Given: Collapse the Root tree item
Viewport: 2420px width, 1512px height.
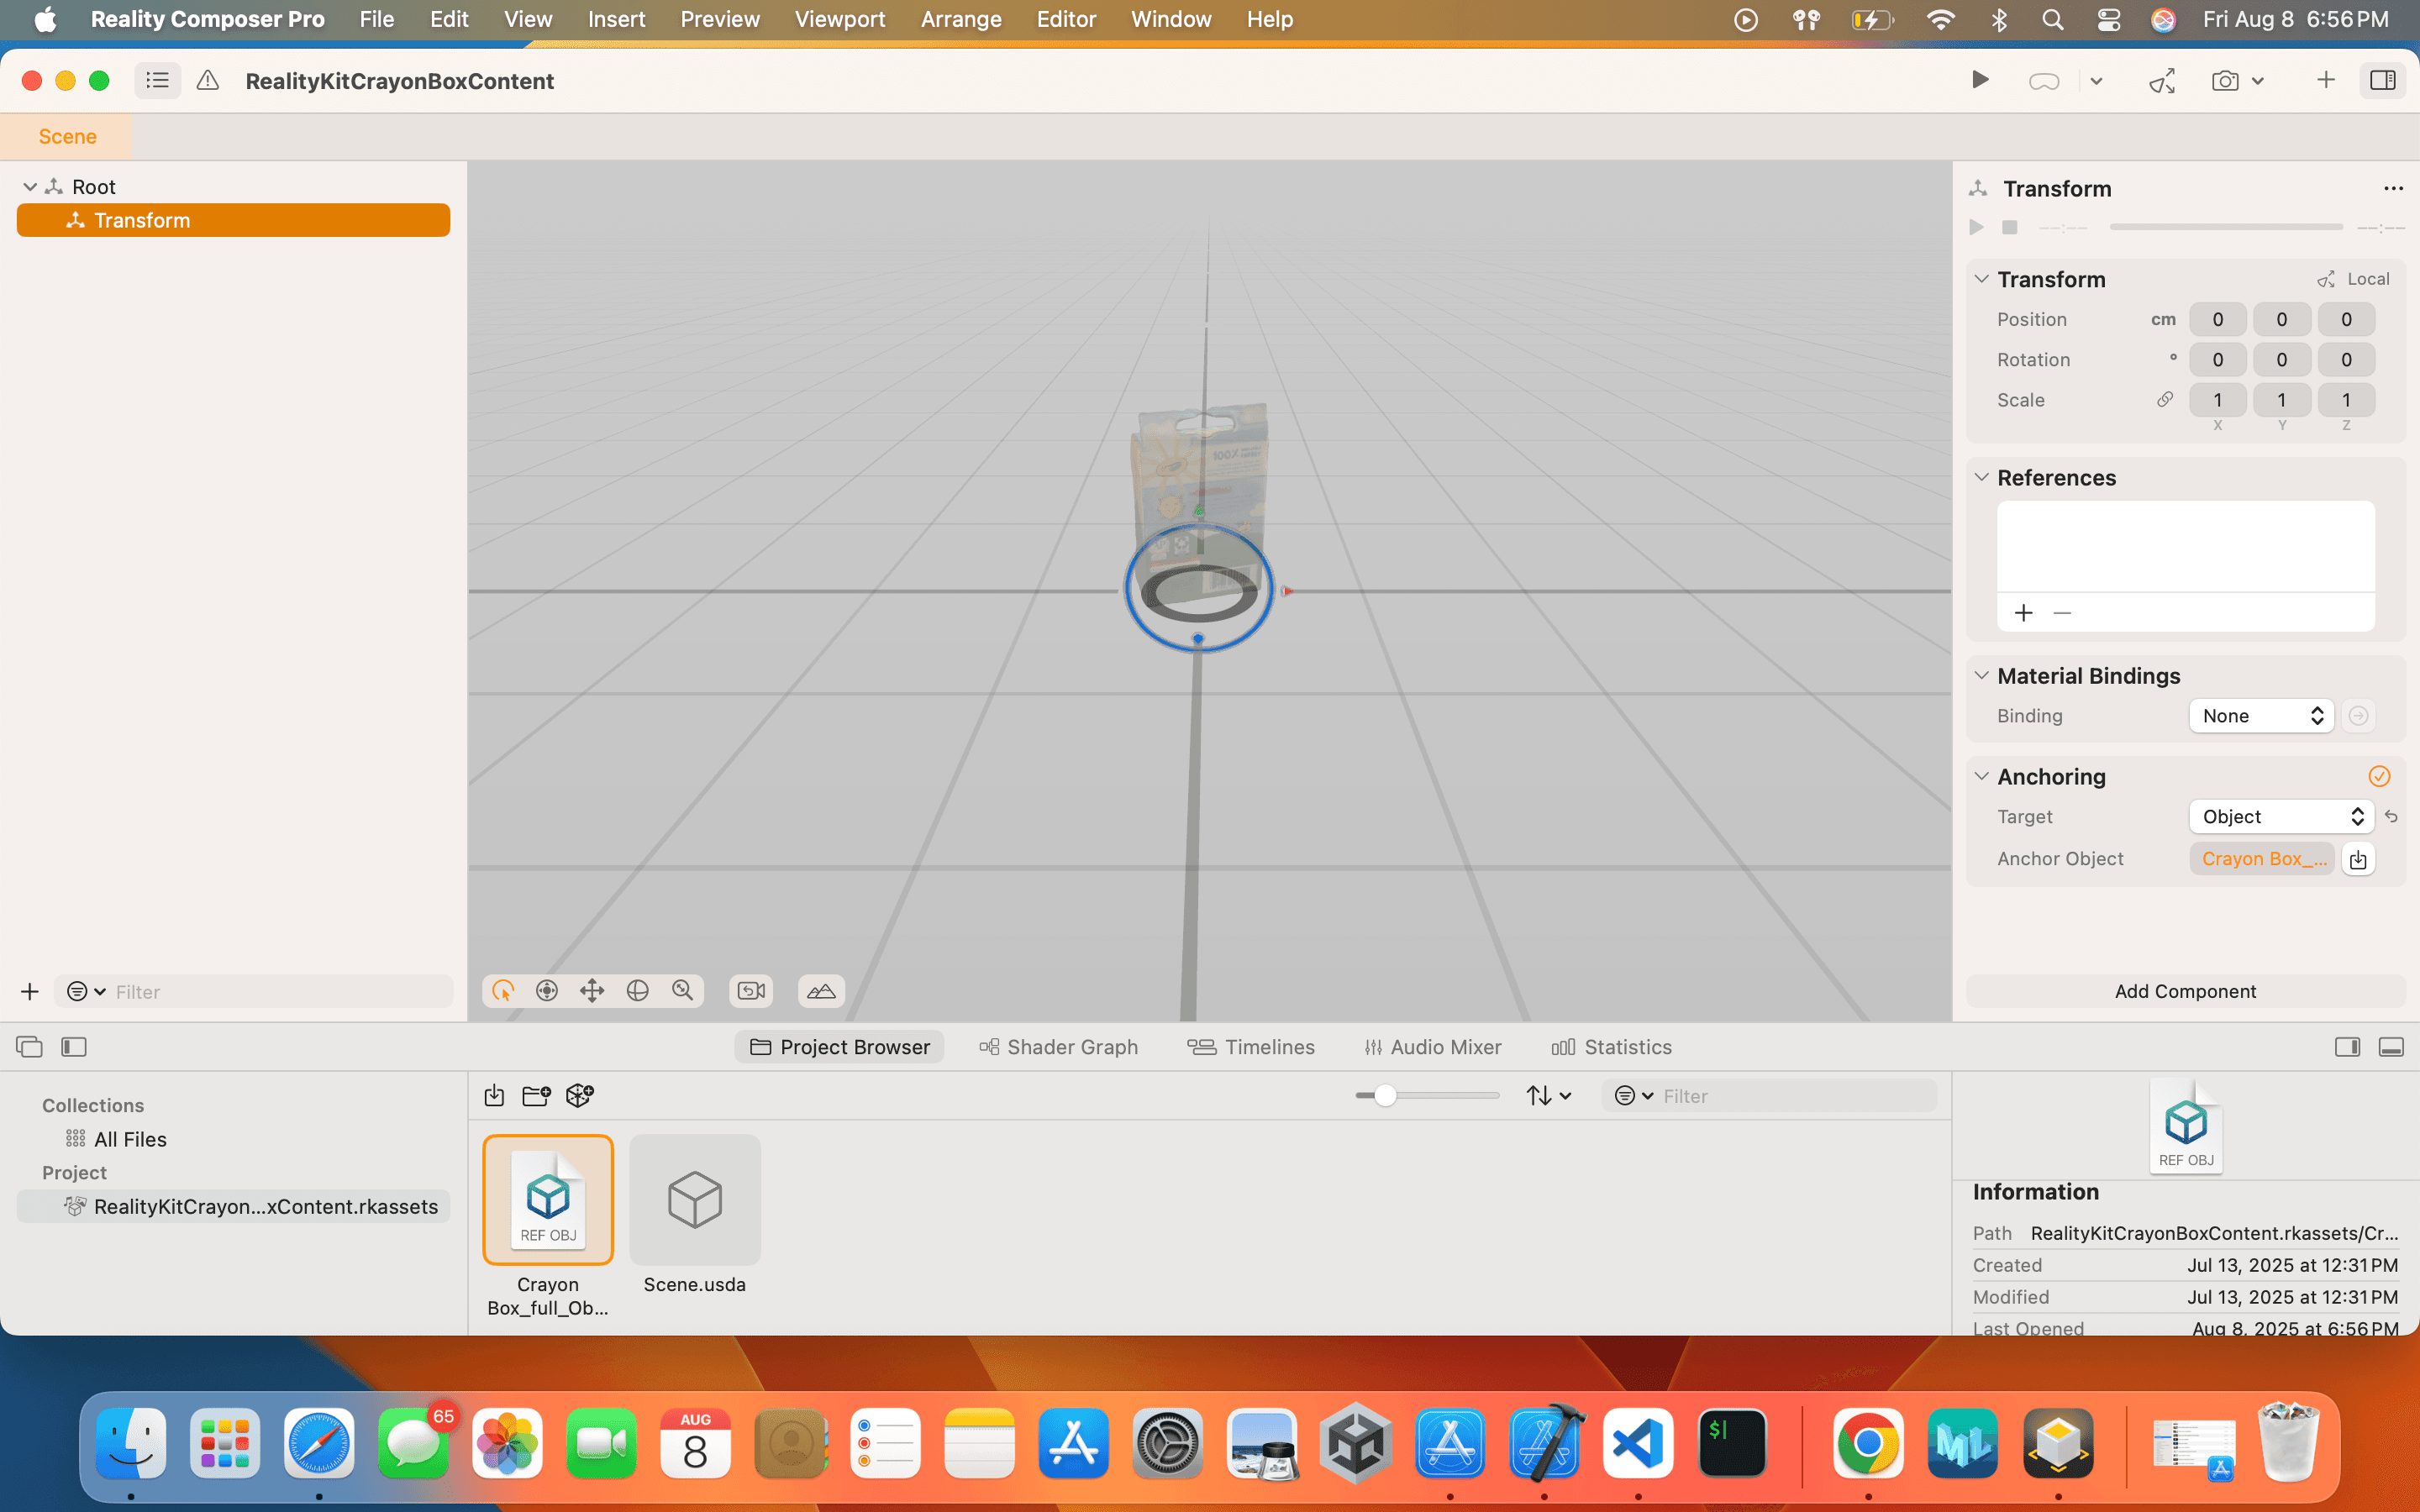Looking at the screenshot, I should (x=30, y=187).
